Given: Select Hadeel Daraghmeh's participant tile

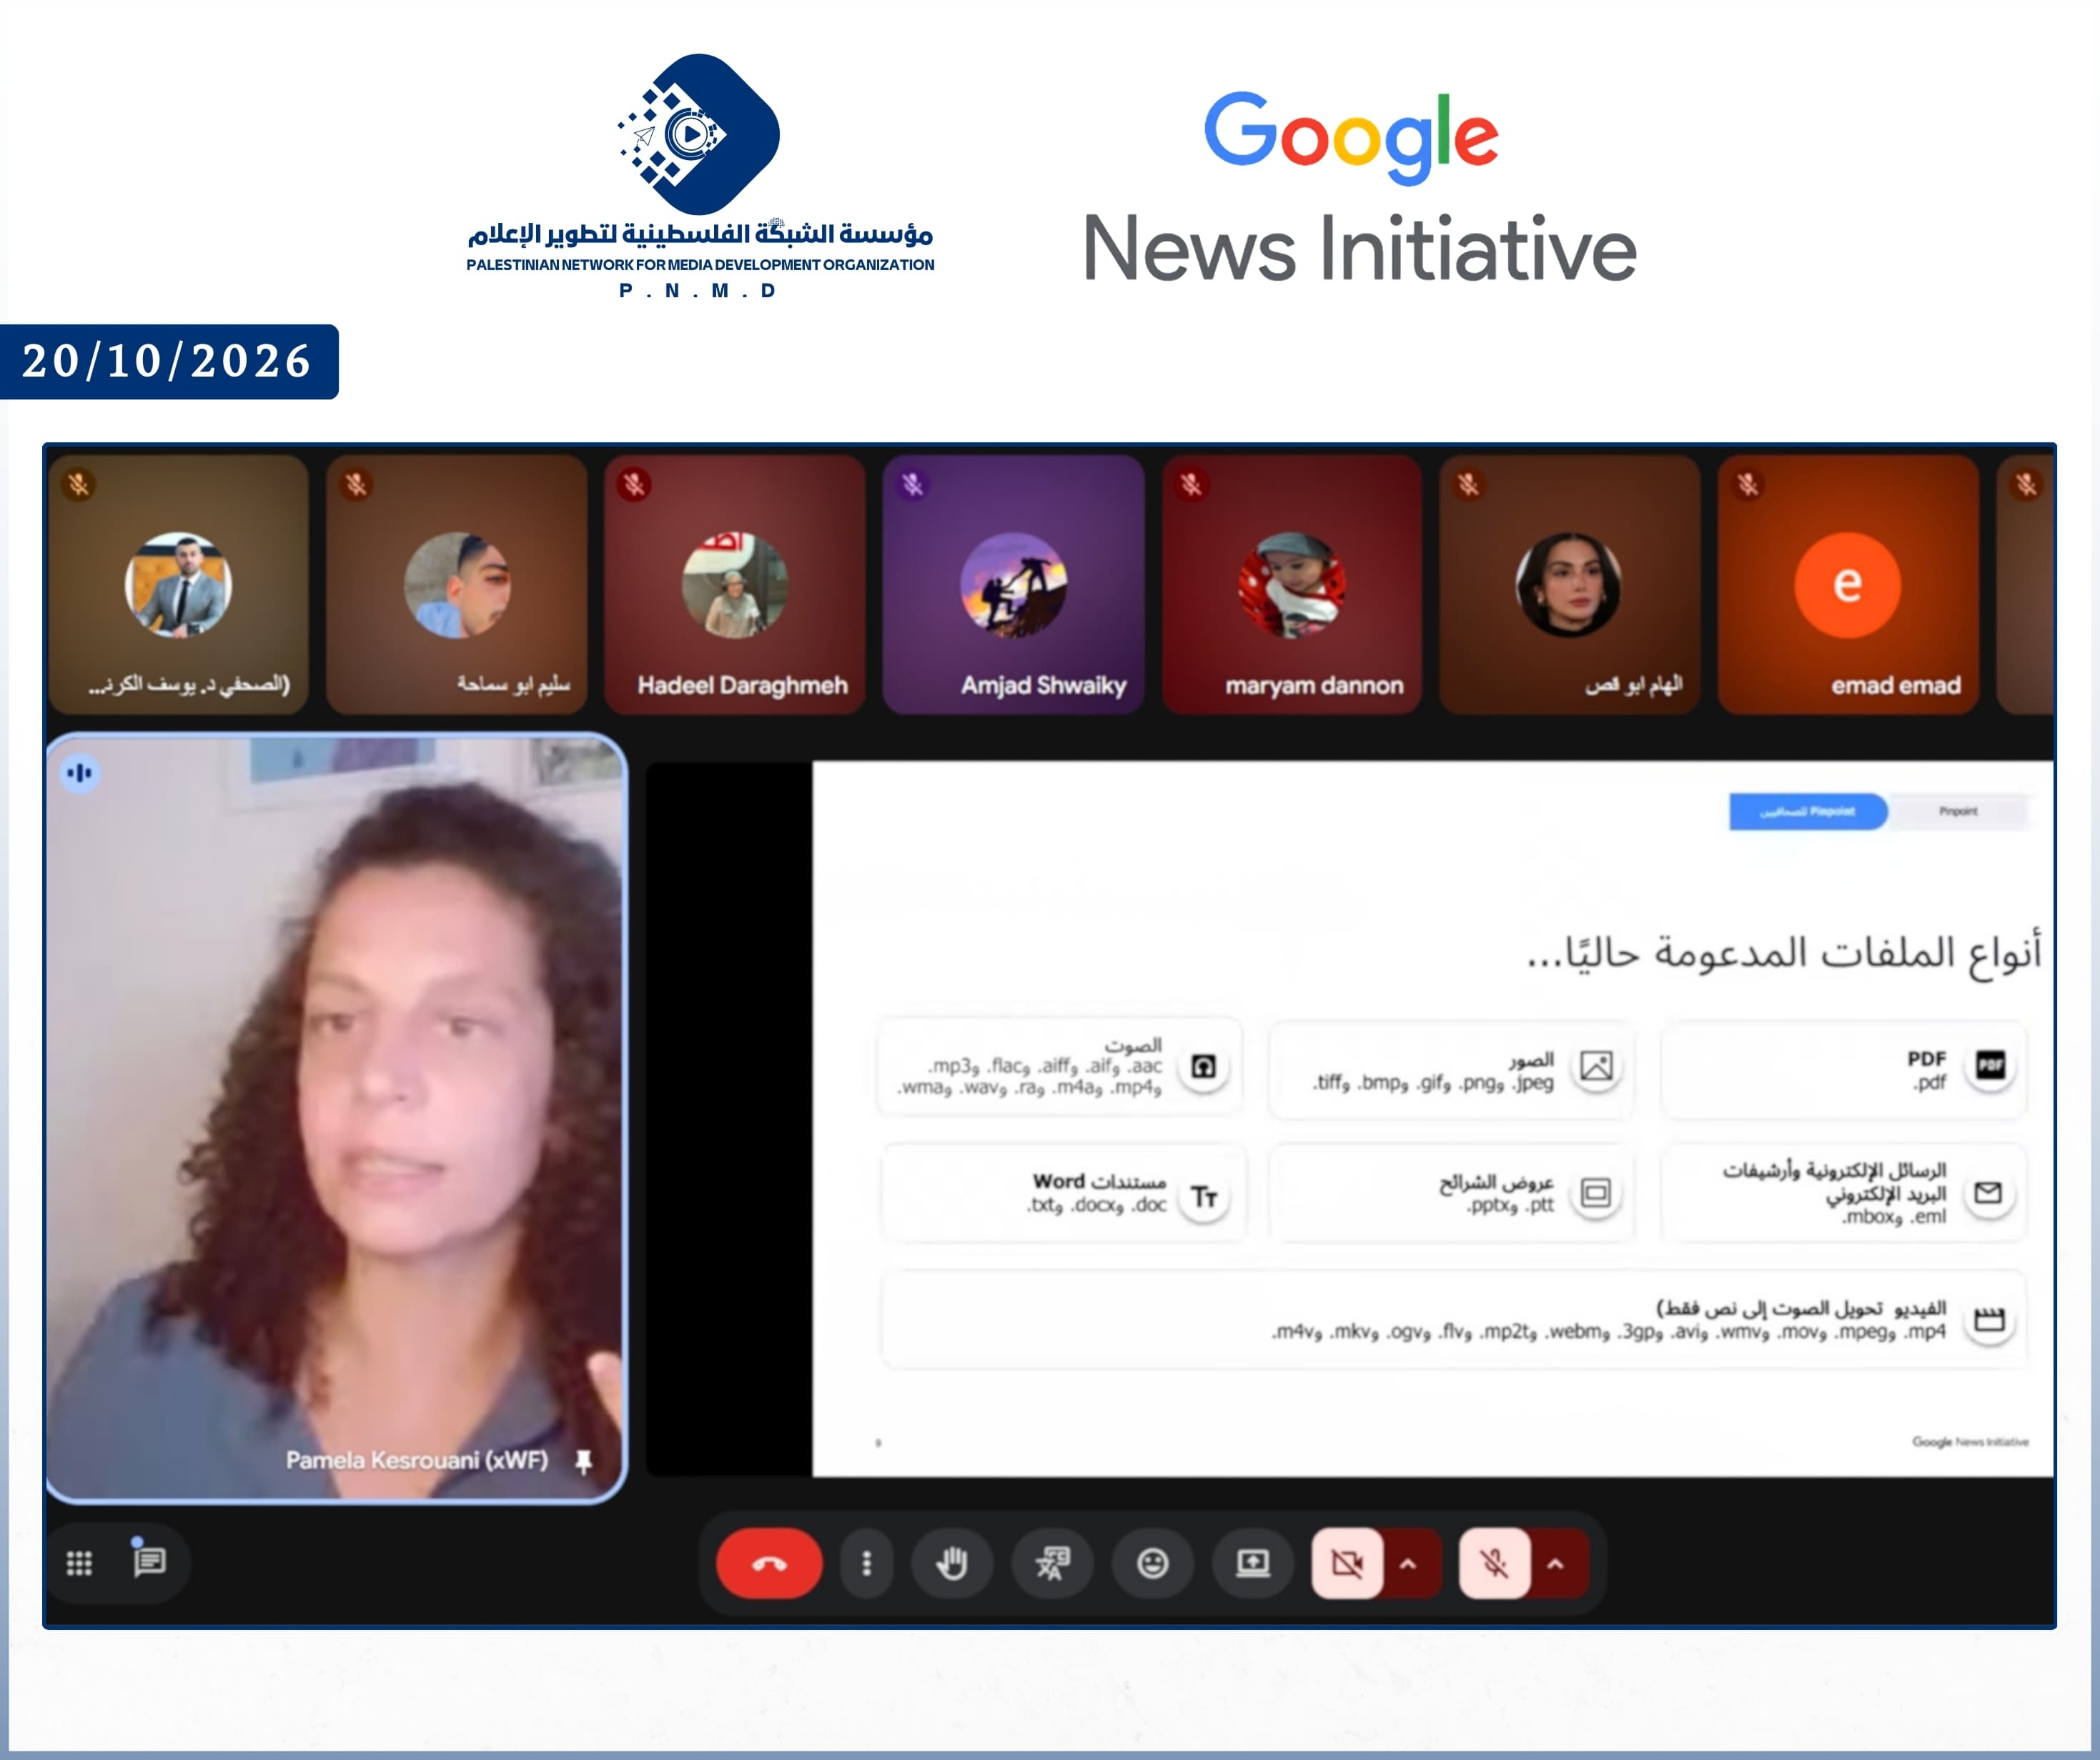Looking at the screenshot, I should coord(735,585).
